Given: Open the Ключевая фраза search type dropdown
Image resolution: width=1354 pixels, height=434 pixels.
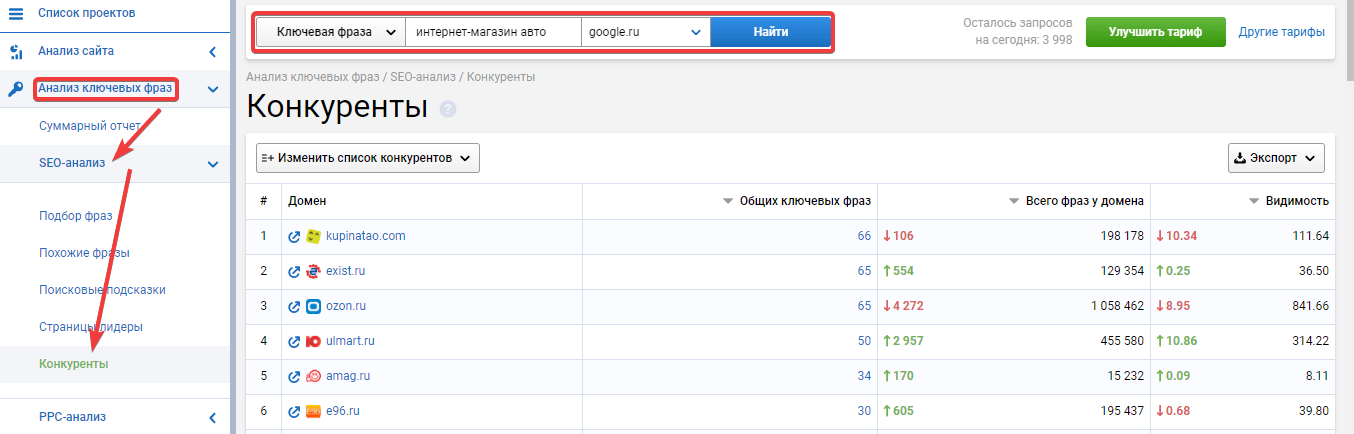Looking at the screenshot, I should click(x=331, y=32).
